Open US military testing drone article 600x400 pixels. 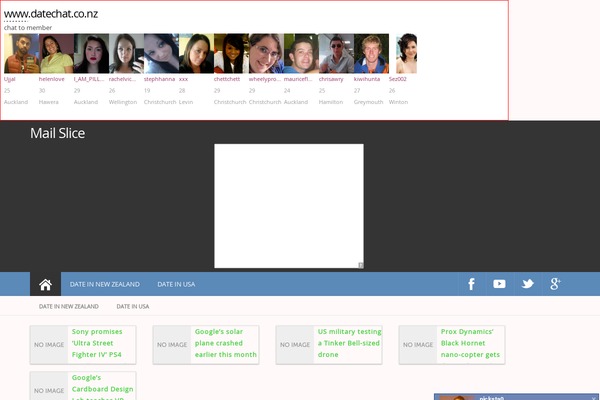349,343
